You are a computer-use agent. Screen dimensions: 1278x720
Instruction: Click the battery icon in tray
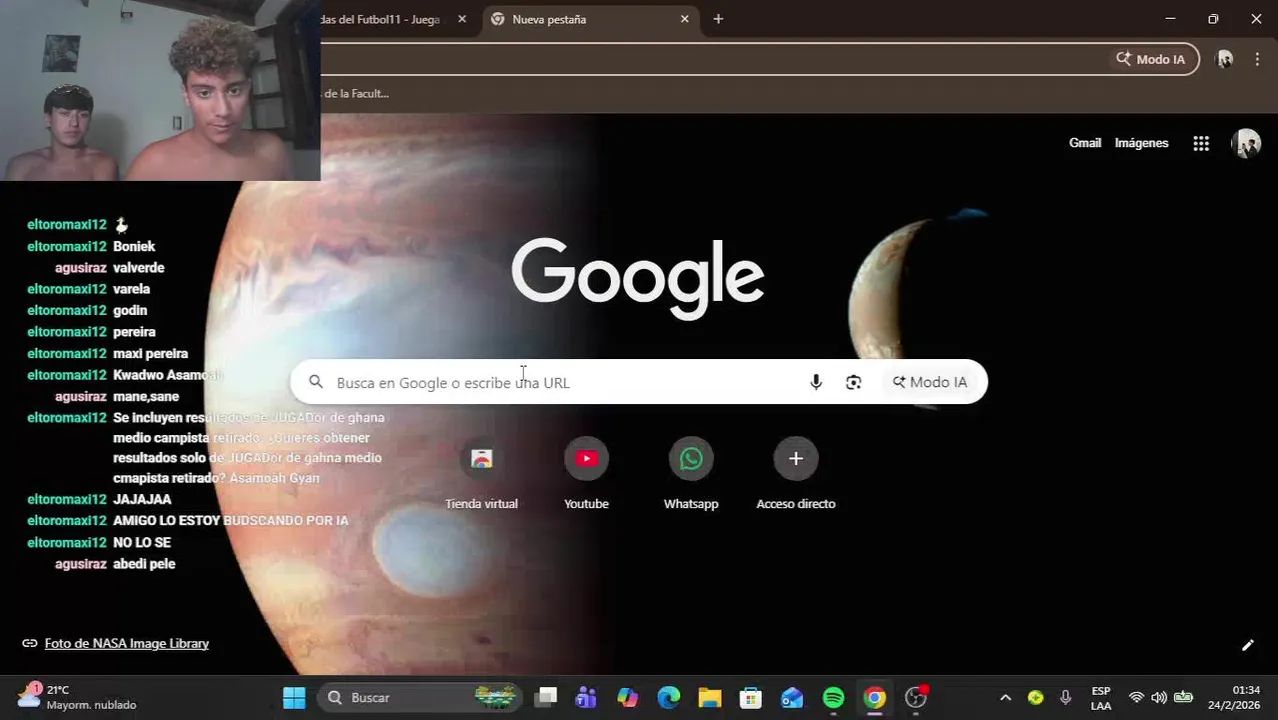(1183, 697)
